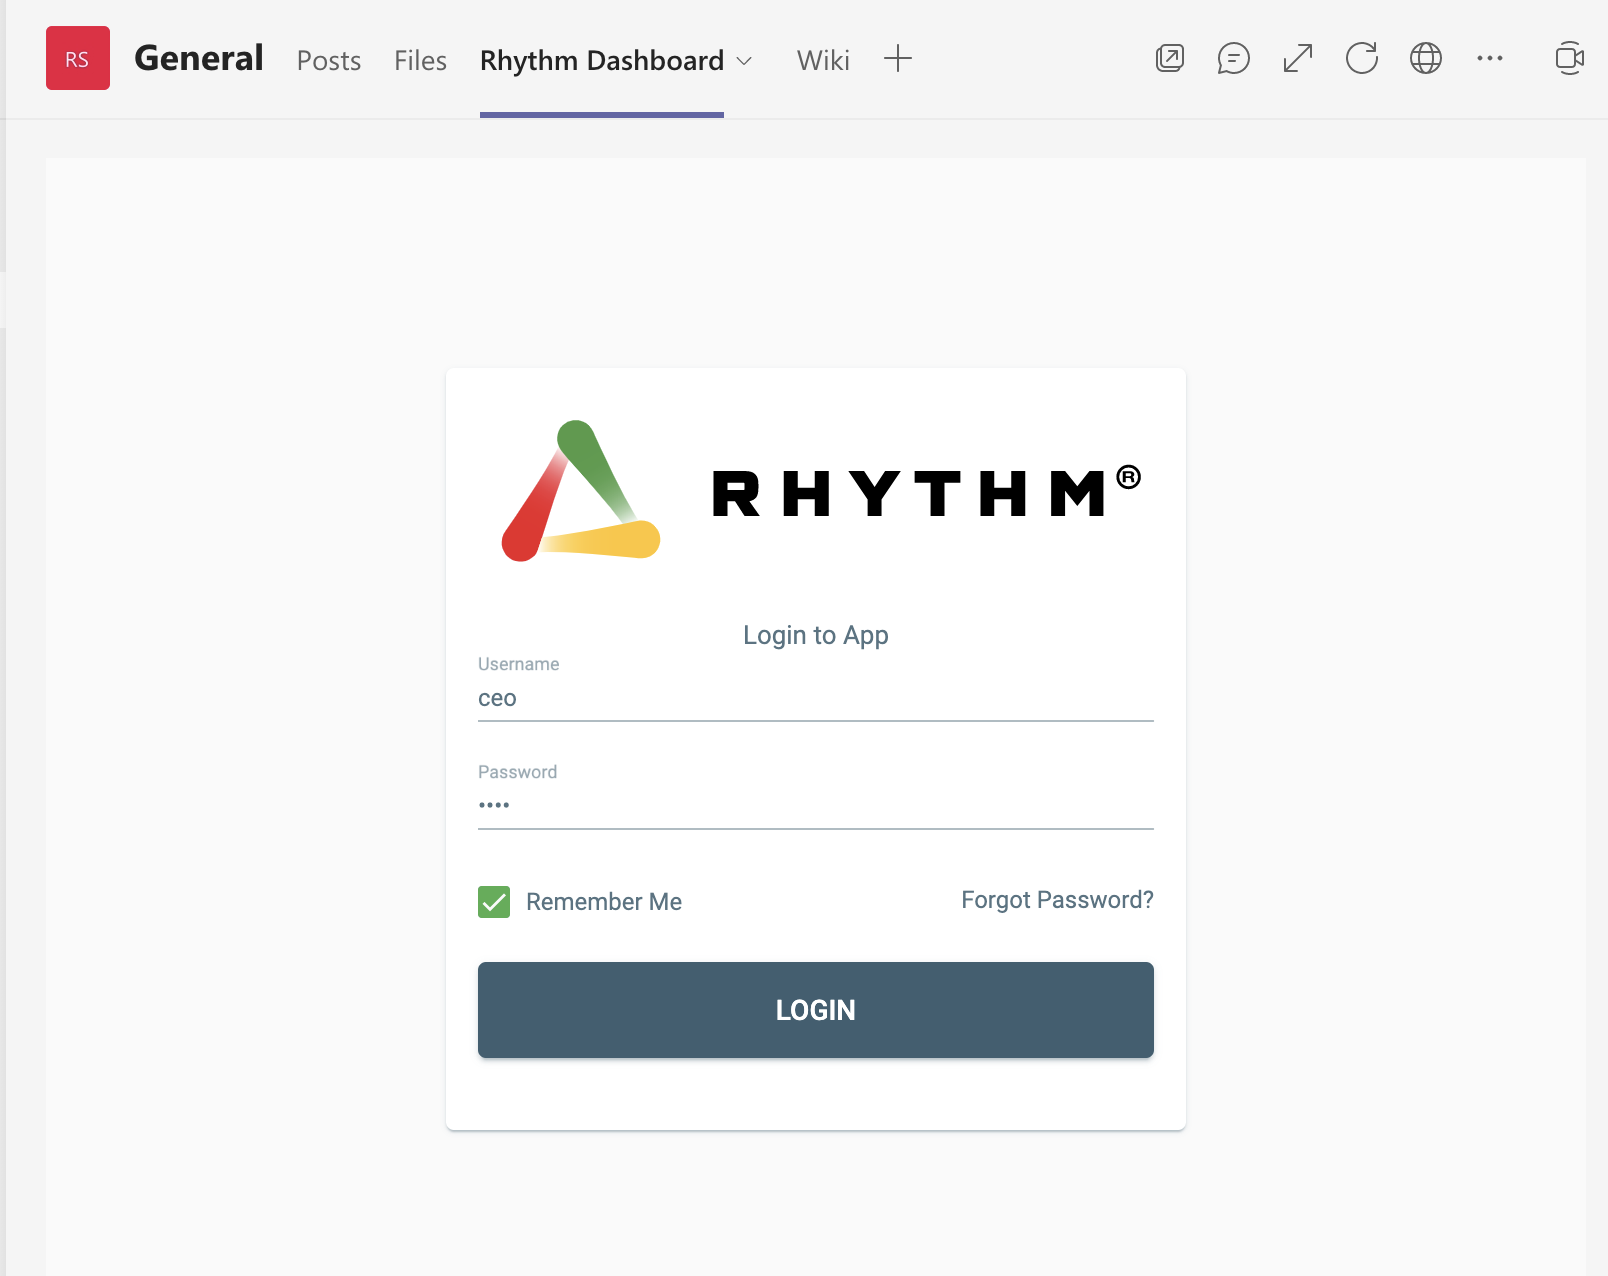Viewport: 1608px width, 1276px height.
Task: Expand Rhythm Dashboard tab dropdown chevron
Action: pyautogui.click(x=744, y=61)
